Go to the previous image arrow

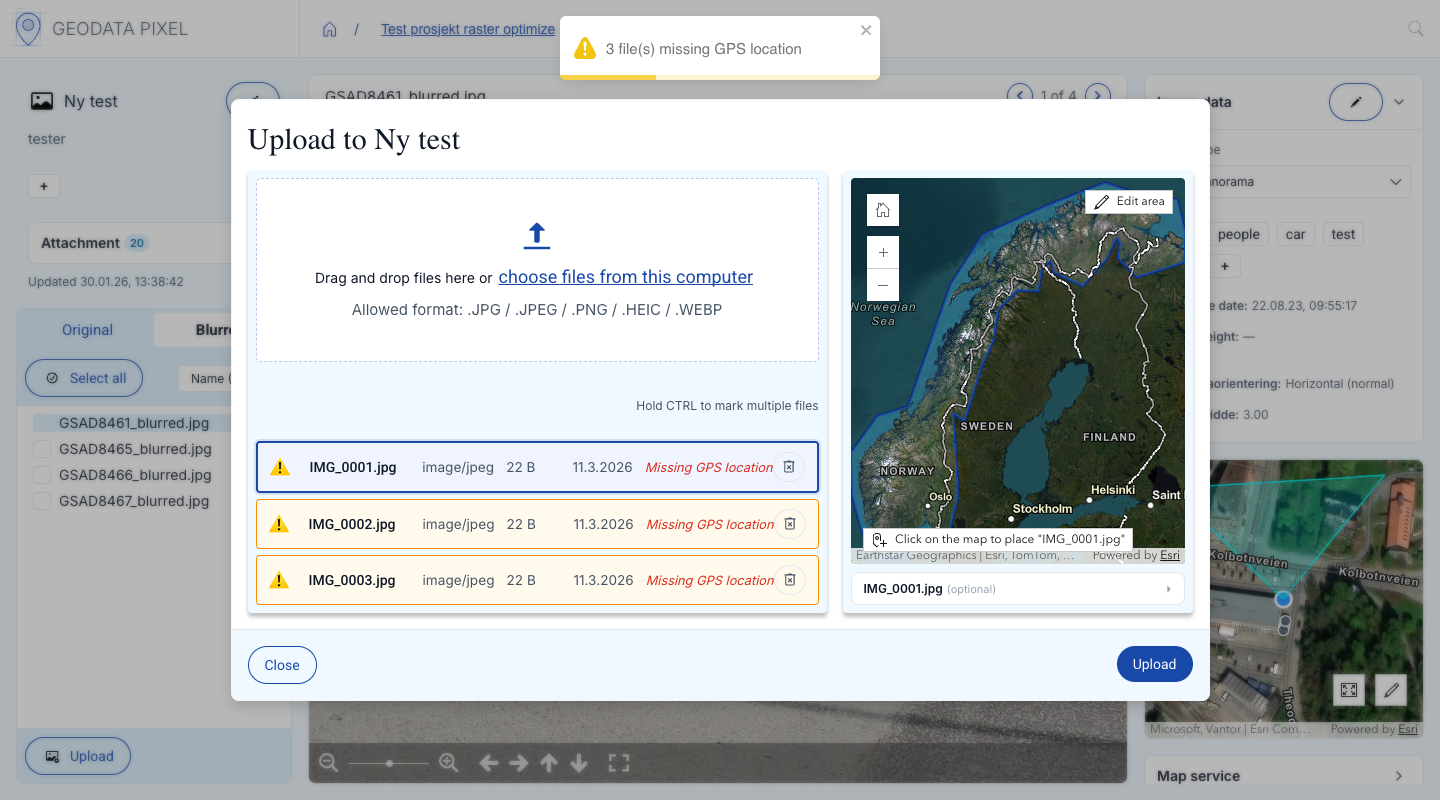coord(1020,95)
